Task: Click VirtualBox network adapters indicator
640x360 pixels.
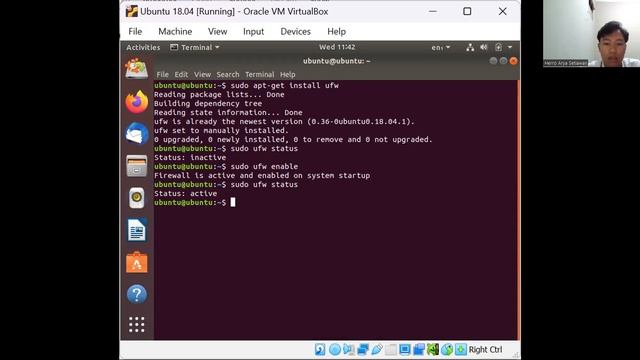Action: 363,349
